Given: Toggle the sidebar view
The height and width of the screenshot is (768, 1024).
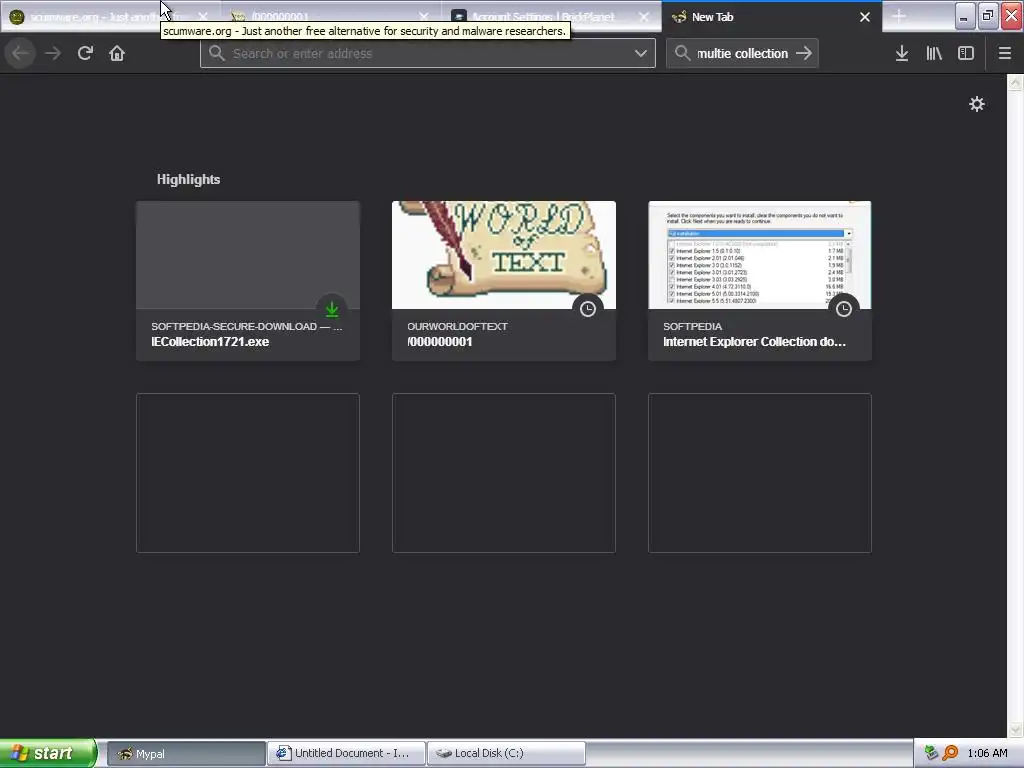Looking at the screenshot, I should point(966,54).
